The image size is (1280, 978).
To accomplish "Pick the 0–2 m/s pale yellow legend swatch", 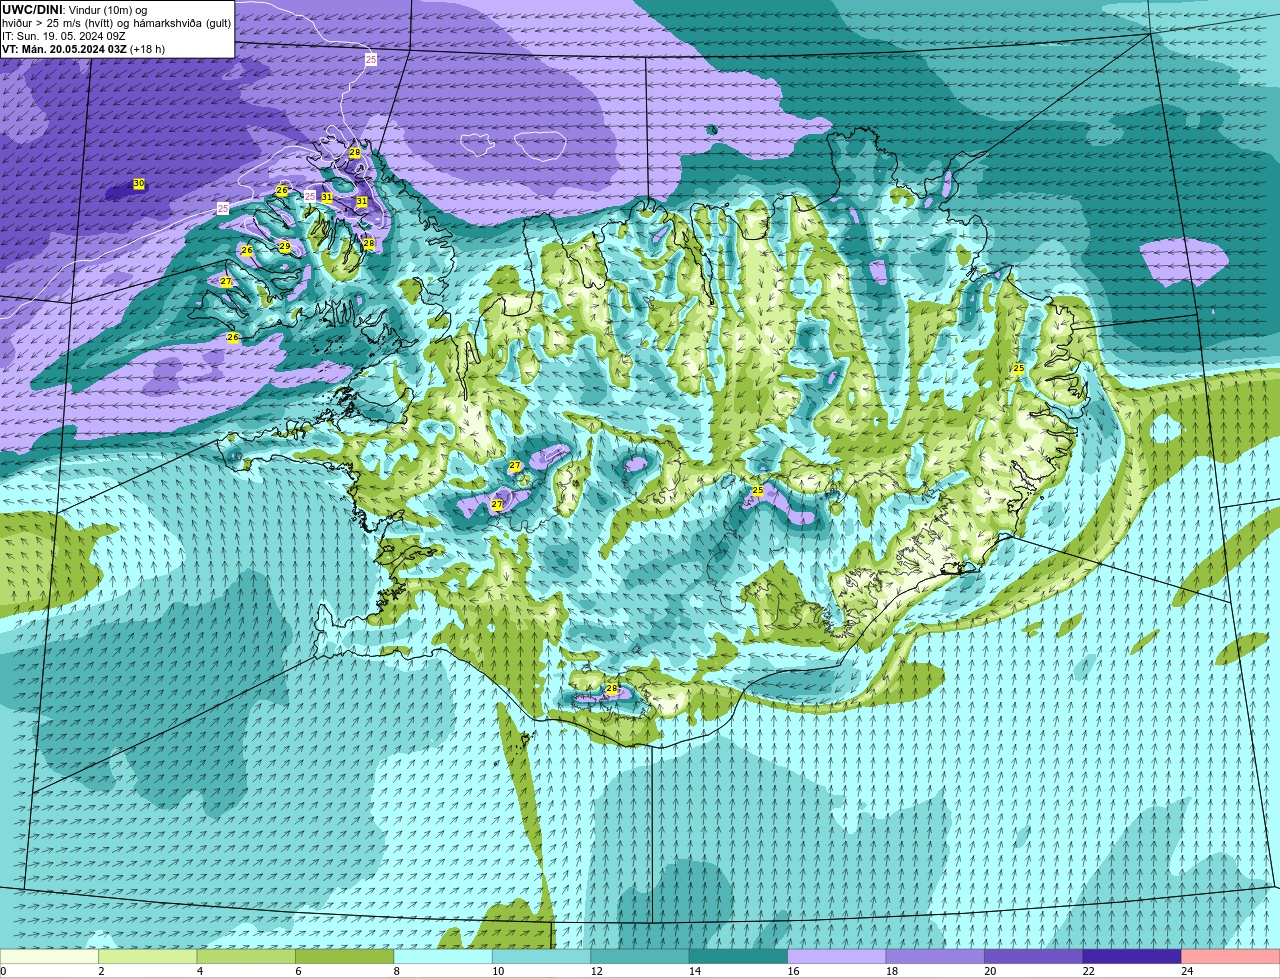I will click(x=49, y=956).
